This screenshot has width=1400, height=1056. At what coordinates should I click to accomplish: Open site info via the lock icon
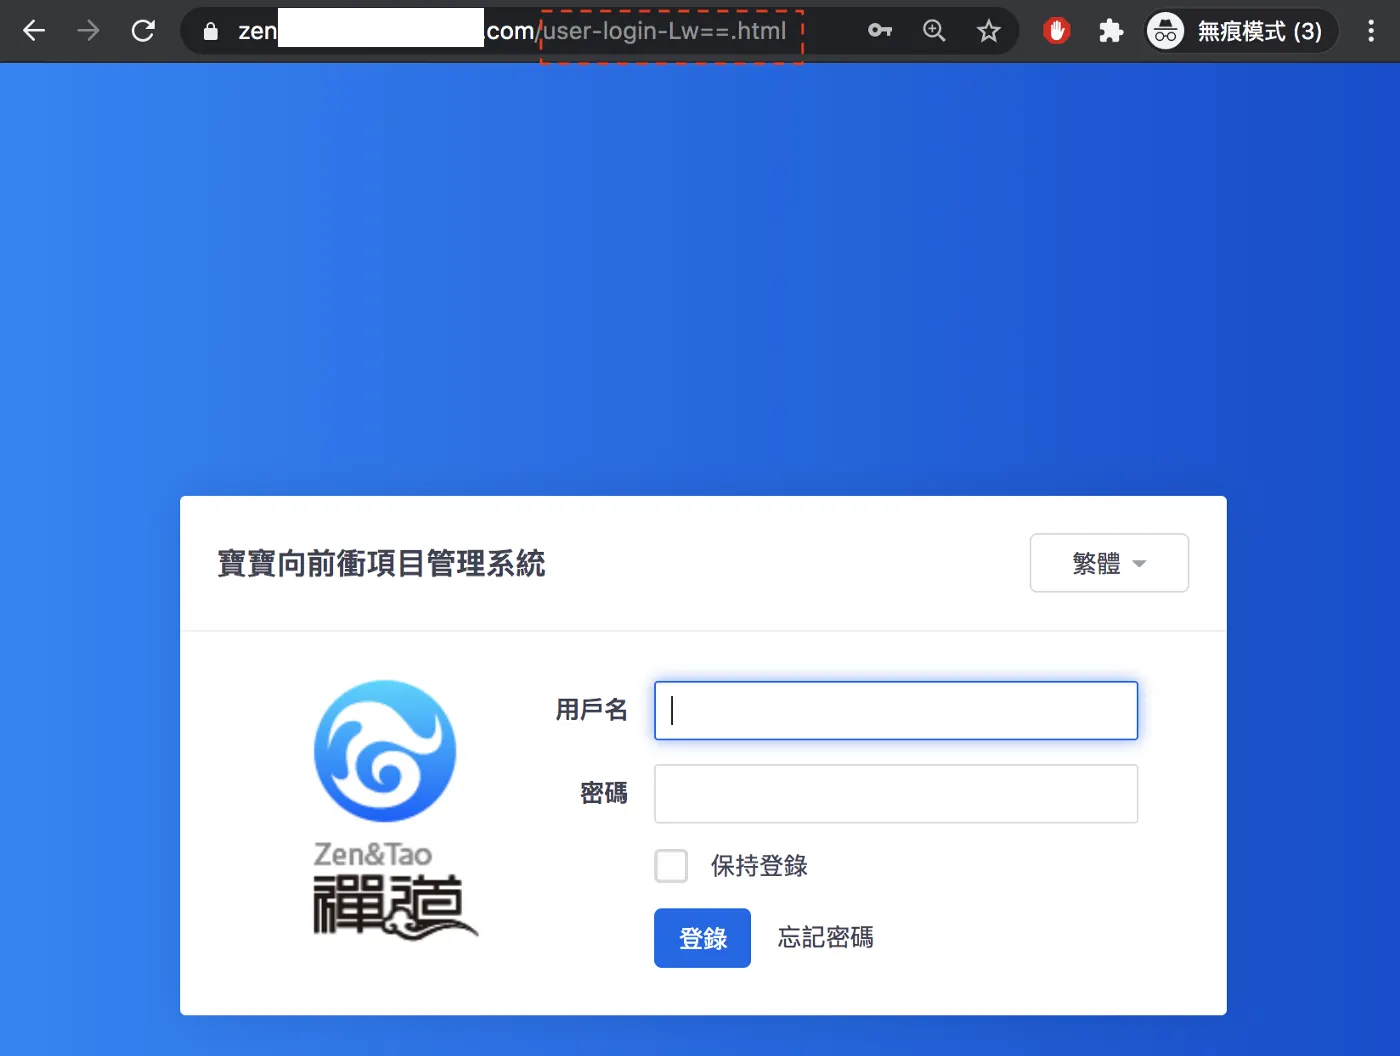(x=210, y=31)
